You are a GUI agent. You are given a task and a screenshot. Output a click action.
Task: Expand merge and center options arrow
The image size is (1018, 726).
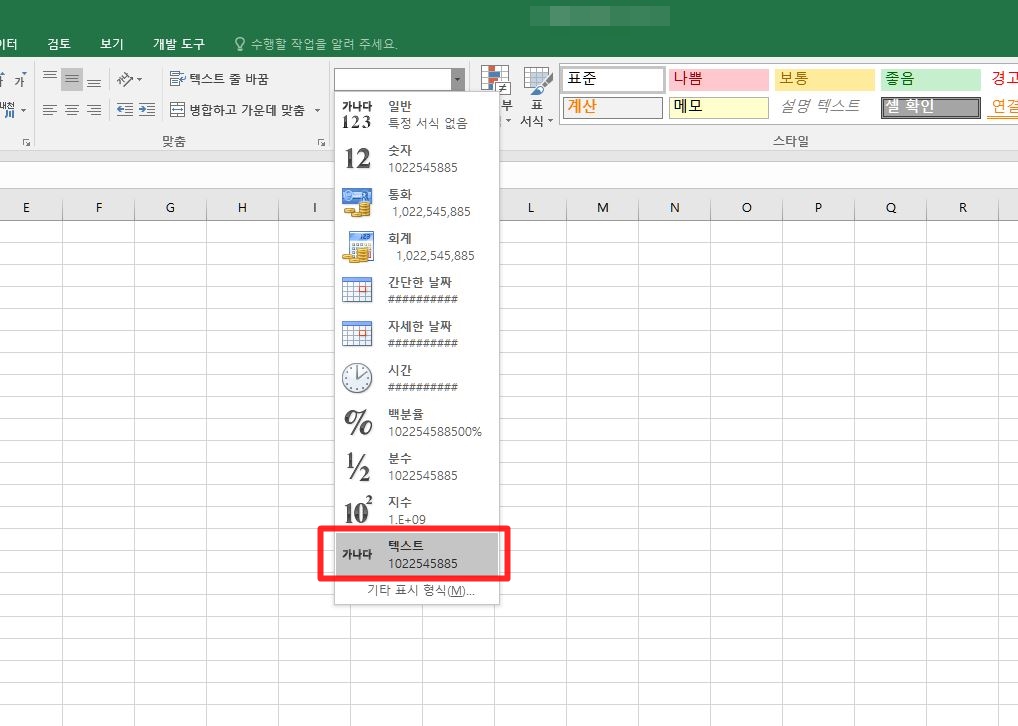[317, 110]
